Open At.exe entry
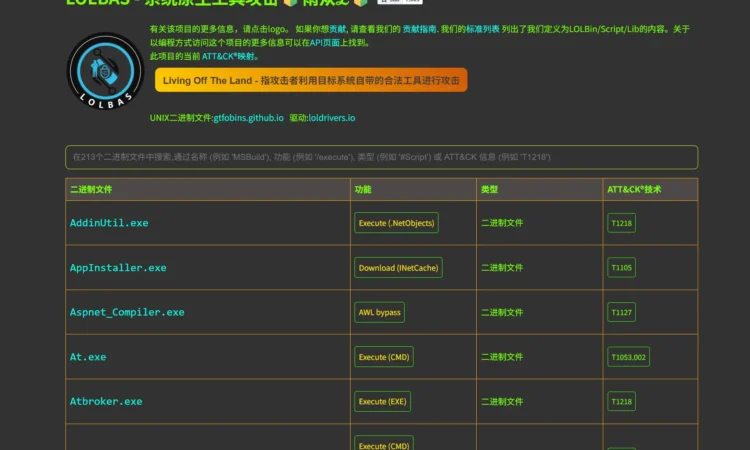 pyautogui.click(x=88, y=357)
